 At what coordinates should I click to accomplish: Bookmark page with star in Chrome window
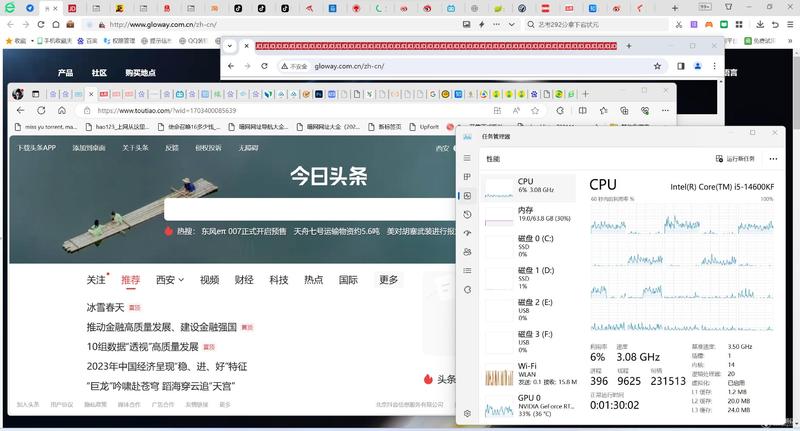(x=657, y=66)
